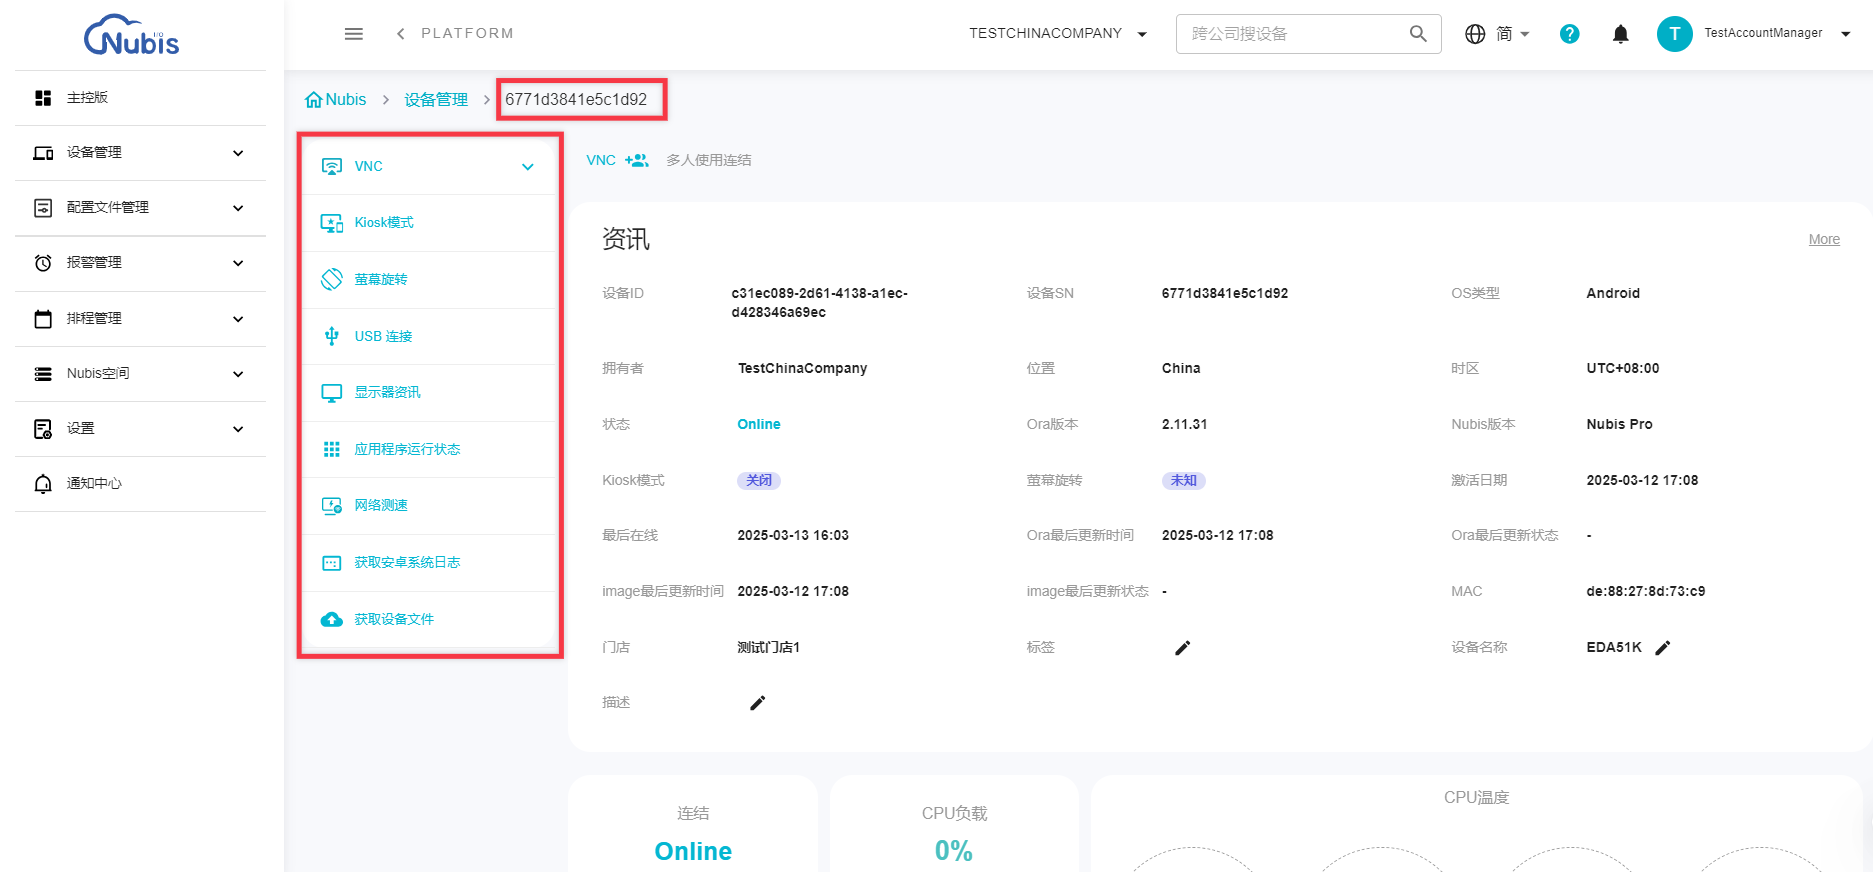This screenshot has width=1873, height=872.
Task: Open the language globe selector
Action: tap(1475, 34)
